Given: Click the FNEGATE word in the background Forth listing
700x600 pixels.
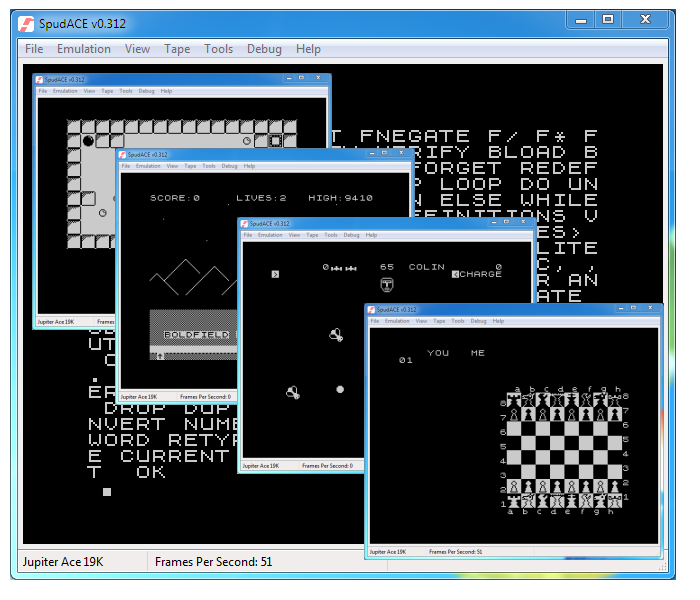Looking at the screenshot, I should coord(414,136).
